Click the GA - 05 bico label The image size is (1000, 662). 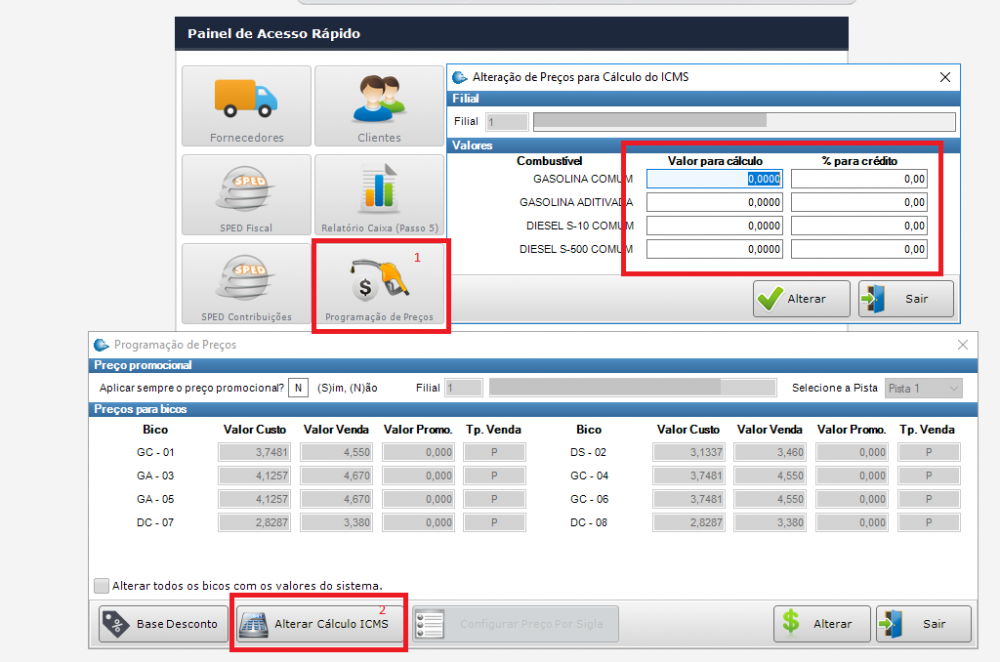click(x=155, y=499)
